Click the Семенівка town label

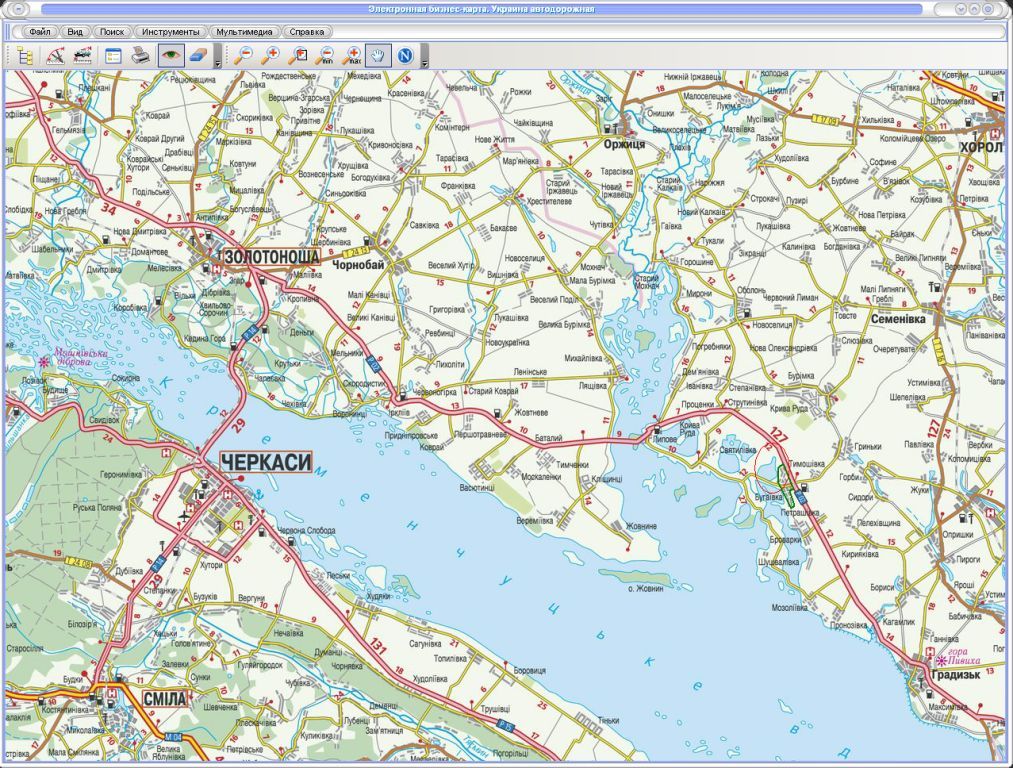[898, 319]
